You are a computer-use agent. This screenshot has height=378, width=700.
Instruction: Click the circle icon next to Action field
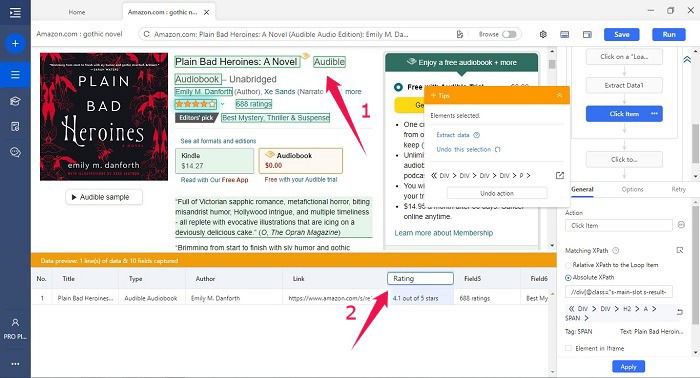pyautogui.click(x=681, y=225)
